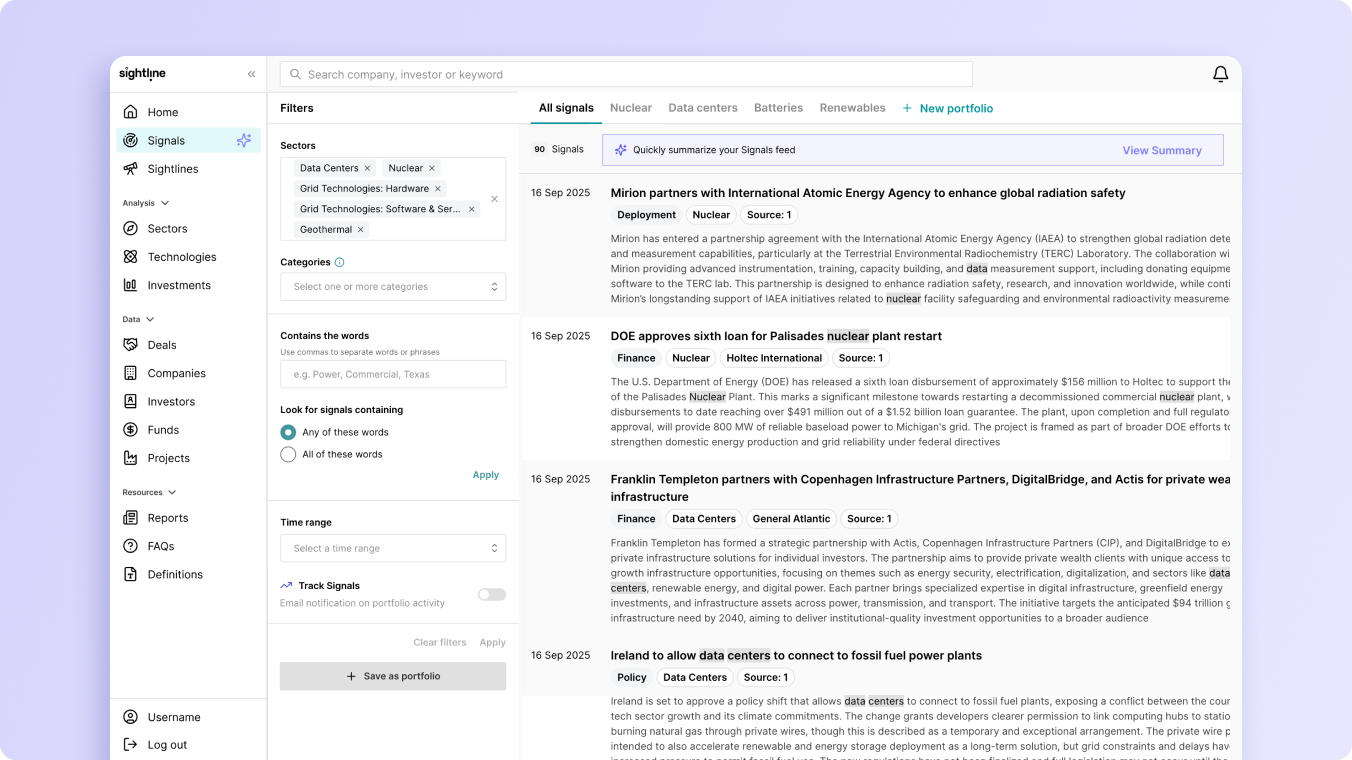Screen dimensions: 1352x760
Task: Click the Home icon in sidebar
Action: click(x=130, y=112)
